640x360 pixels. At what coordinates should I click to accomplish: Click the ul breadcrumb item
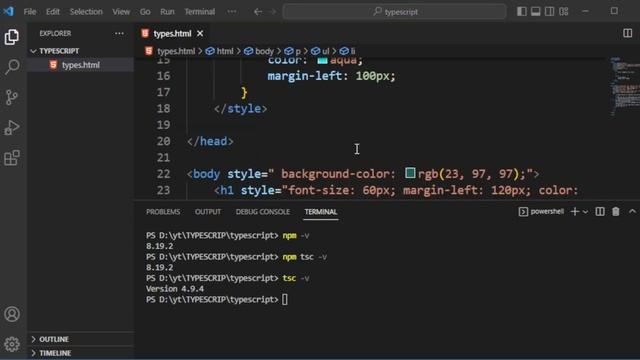[x=325, y=51]
